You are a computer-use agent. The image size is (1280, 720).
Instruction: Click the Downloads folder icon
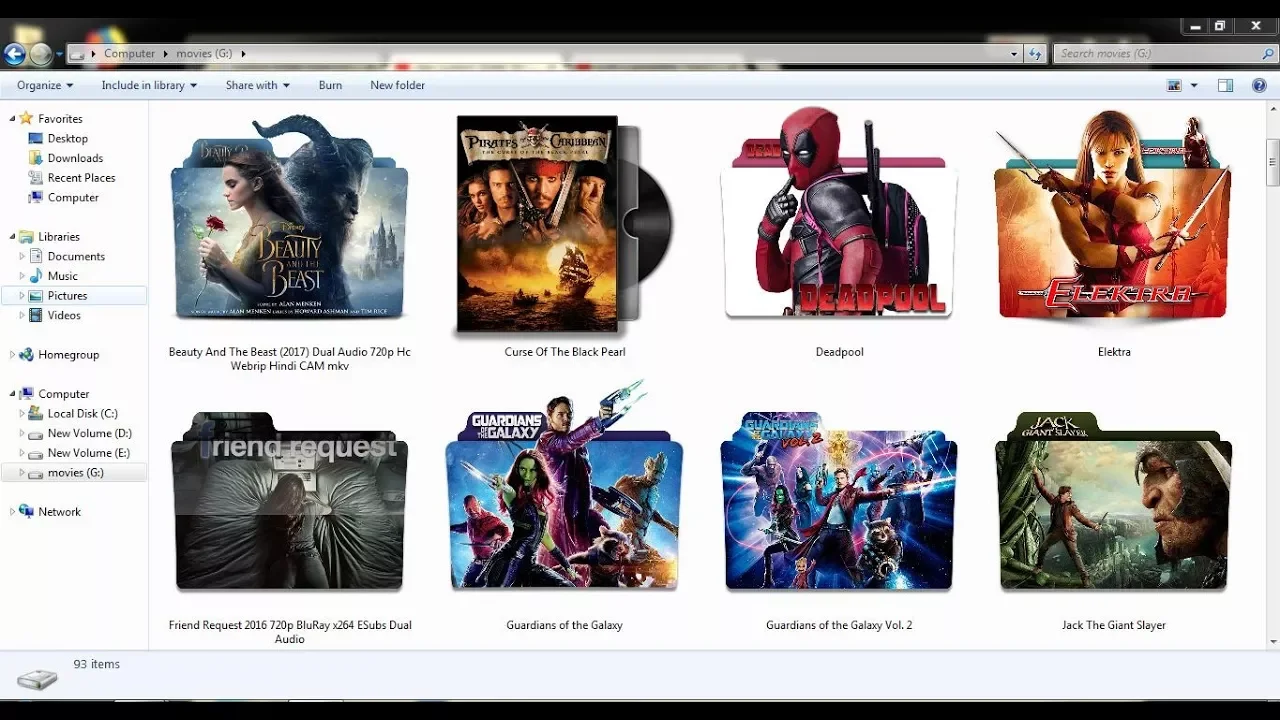coord(36,158)
